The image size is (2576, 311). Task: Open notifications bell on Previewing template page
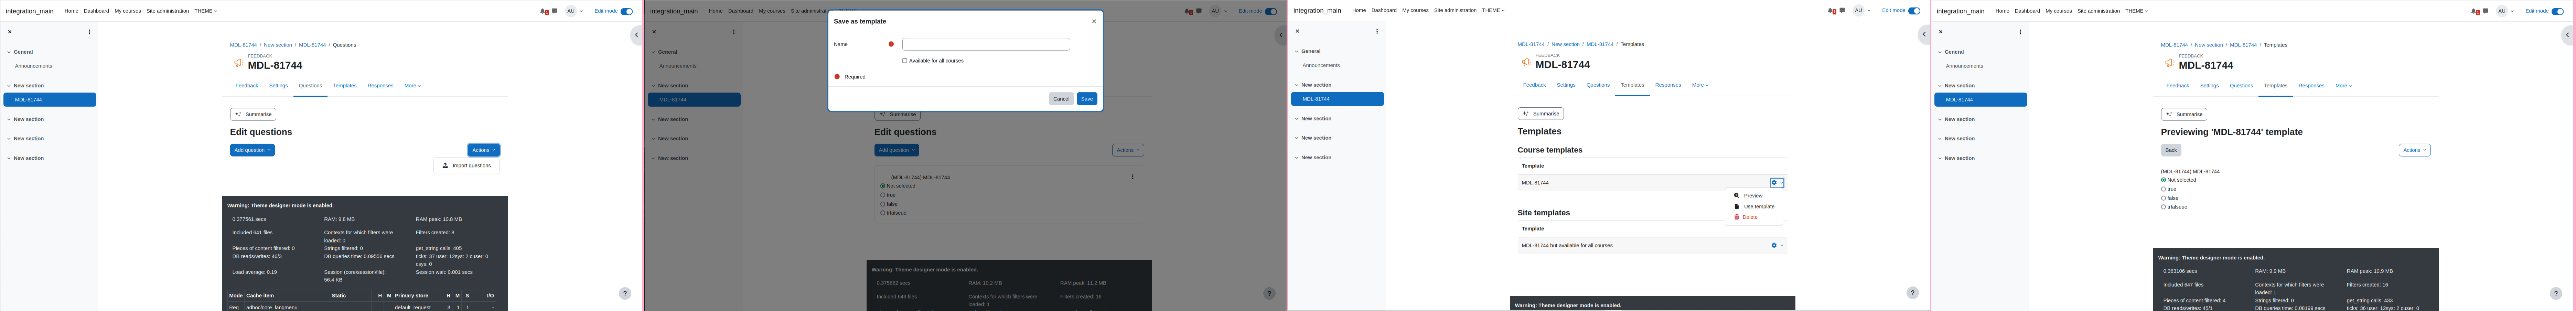coord(2475,11)
